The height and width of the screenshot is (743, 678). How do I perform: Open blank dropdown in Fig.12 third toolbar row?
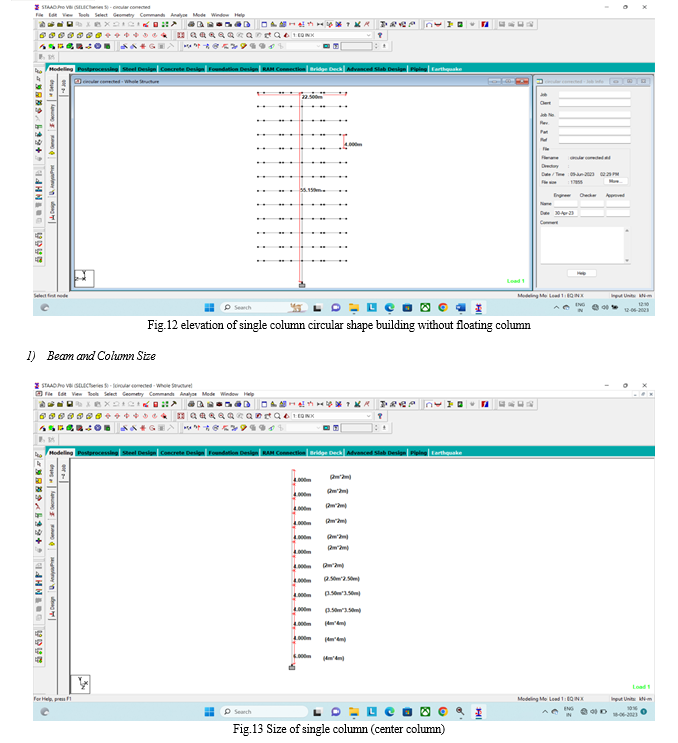[x=303, y=46]
